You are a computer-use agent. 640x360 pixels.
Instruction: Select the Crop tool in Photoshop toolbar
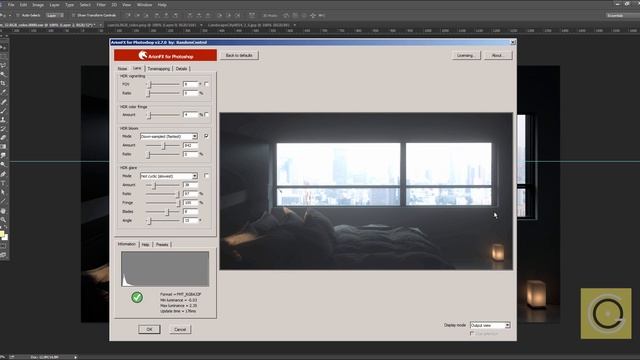tap(3, 83)
